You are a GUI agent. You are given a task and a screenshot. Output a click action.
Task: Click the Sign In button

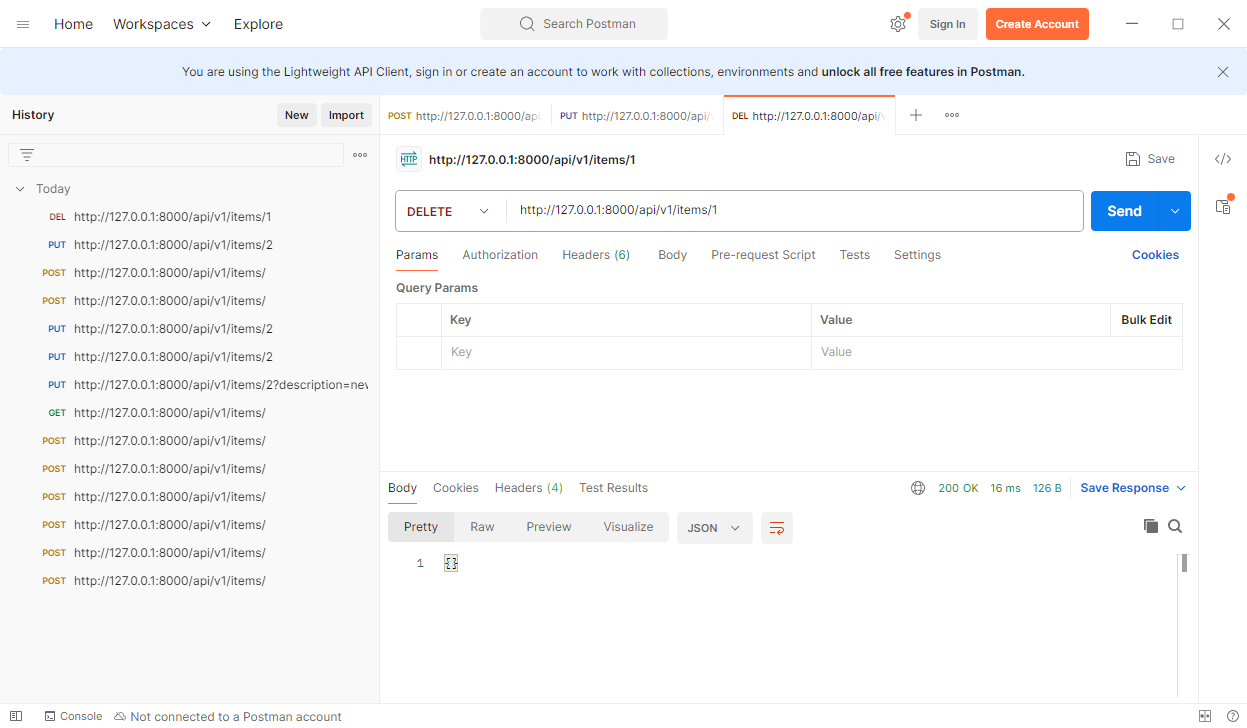click(x=947, y=24)
